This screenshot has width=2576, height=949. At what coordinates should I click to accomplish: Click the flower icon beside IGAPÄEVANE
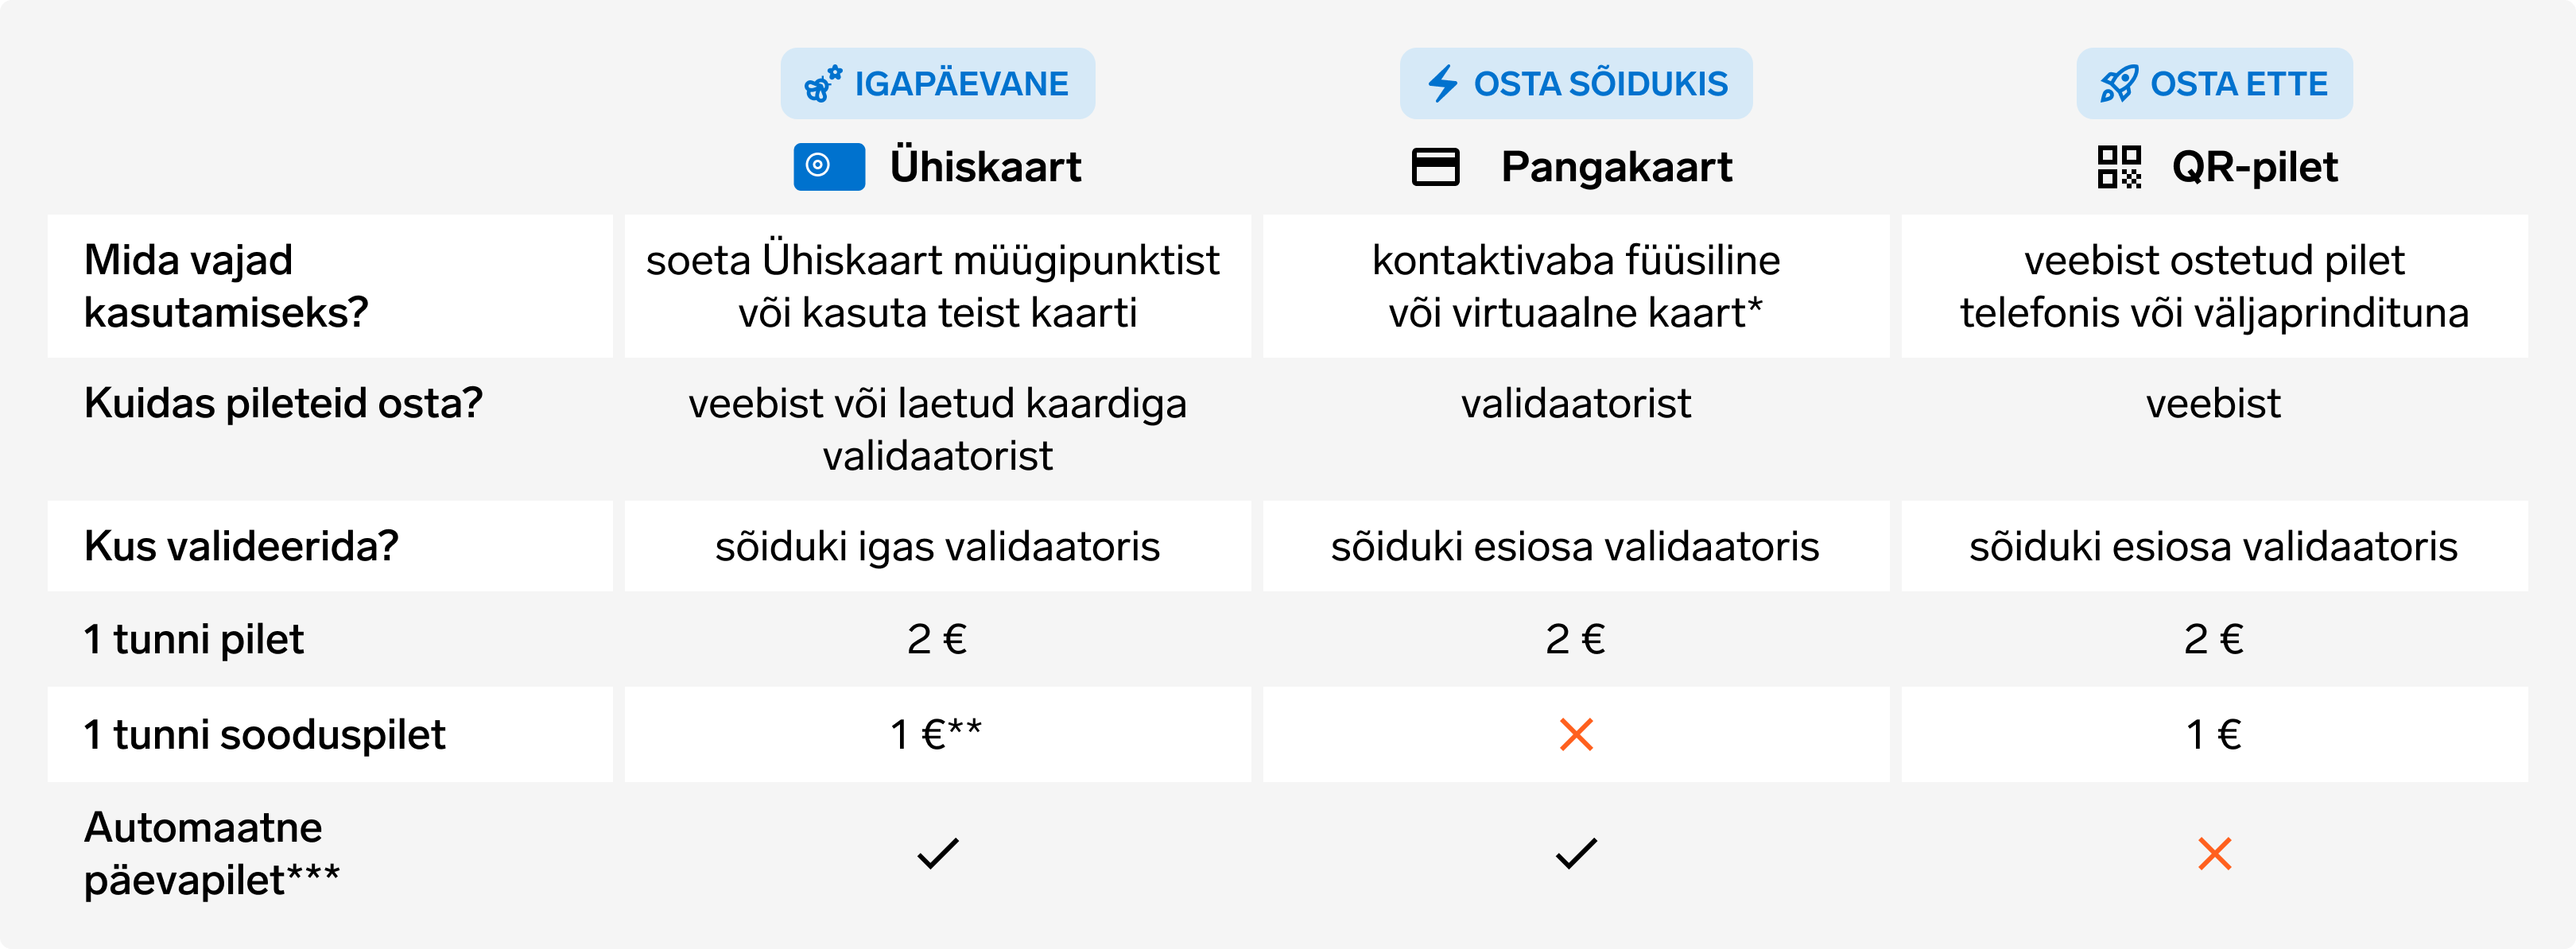pyautogui.click(x=823, y=84)
